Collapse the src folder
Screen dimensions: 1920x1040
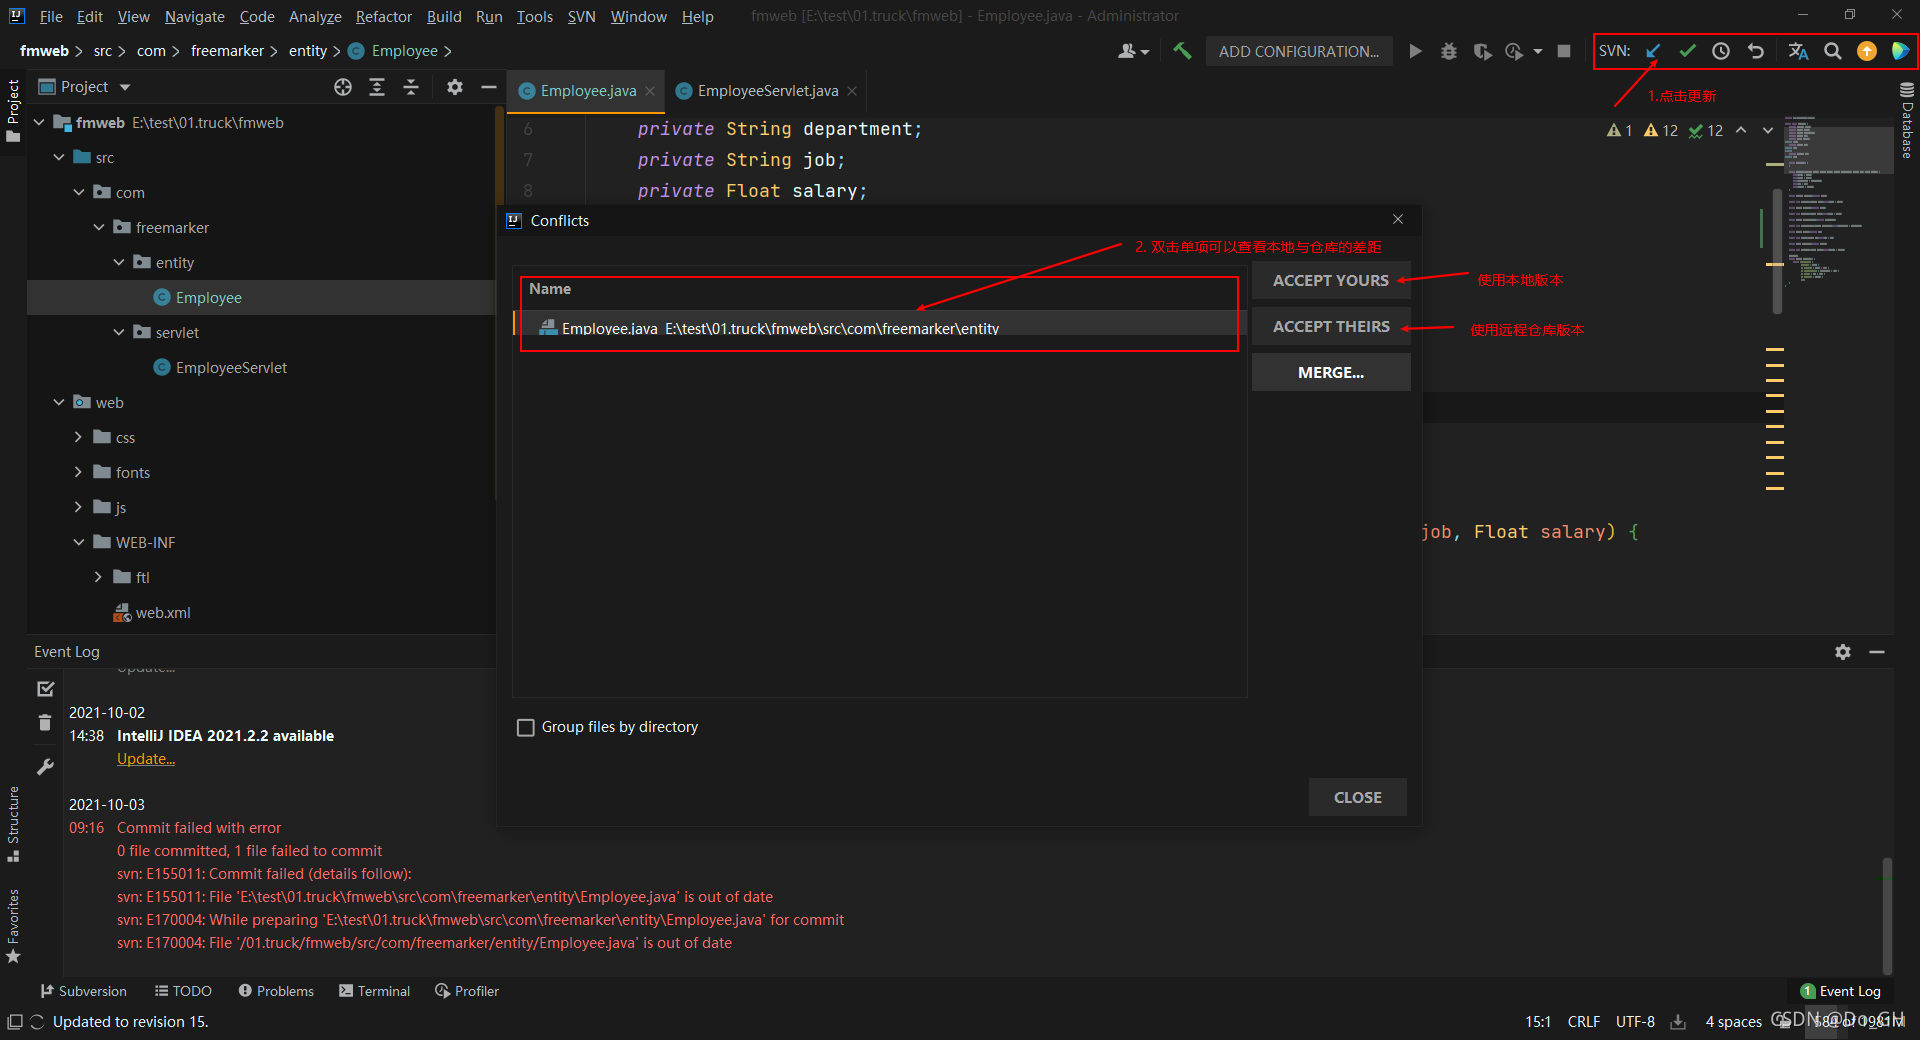[59, 157]
